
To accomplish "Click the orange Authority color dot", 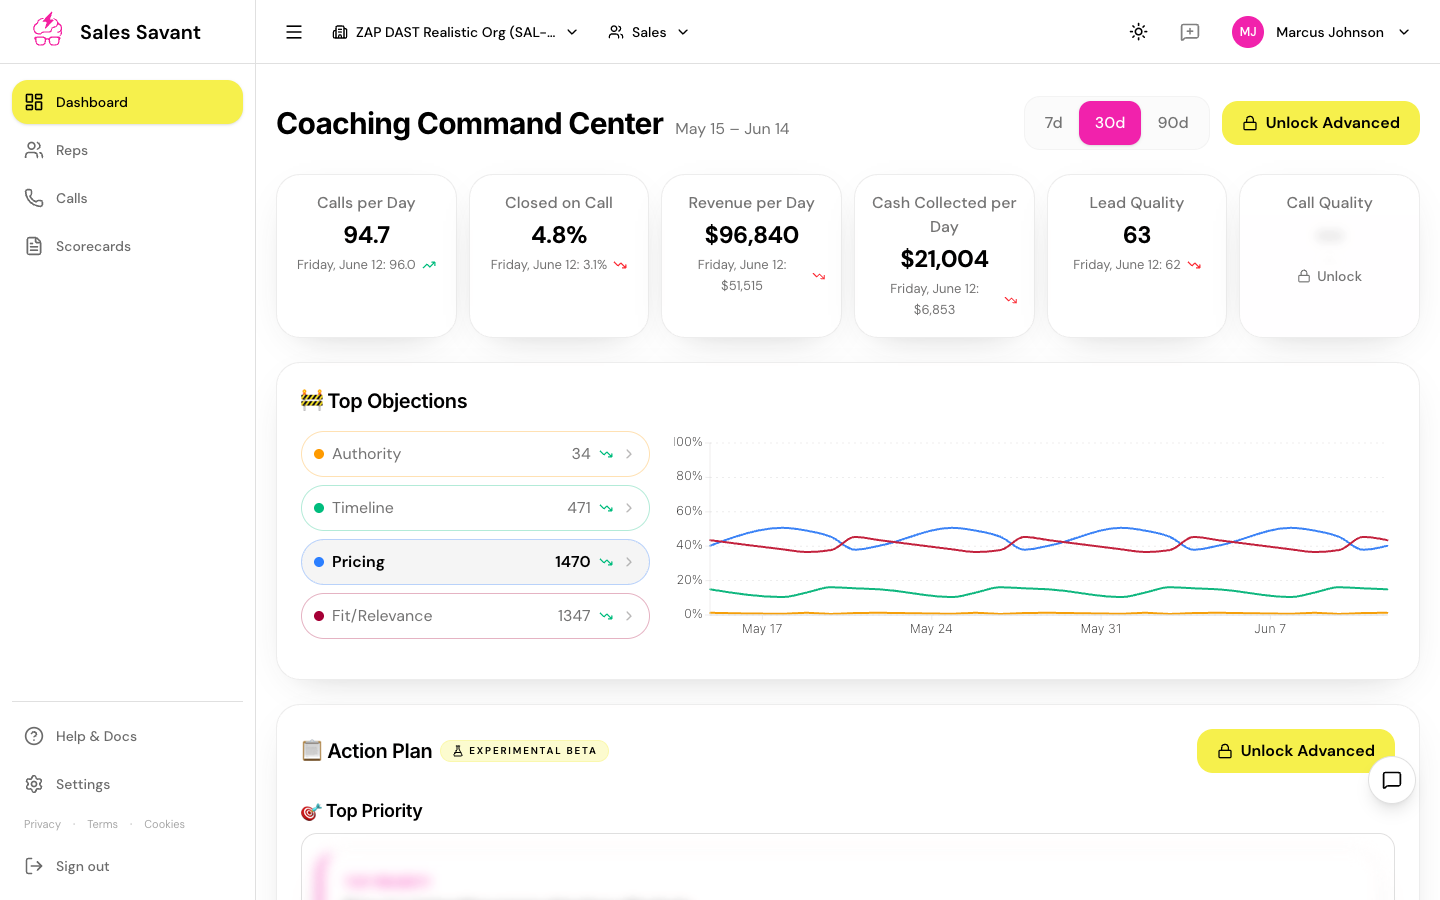I will [x=319, y=454].
